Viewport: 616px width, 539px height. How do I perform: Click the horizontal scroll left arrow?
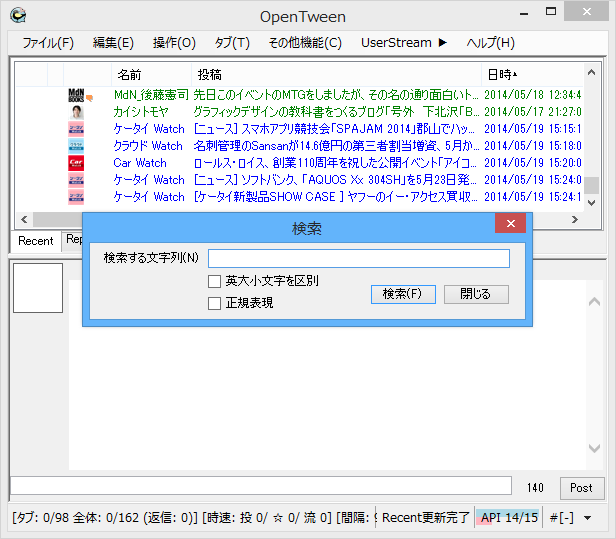[24, 219]
